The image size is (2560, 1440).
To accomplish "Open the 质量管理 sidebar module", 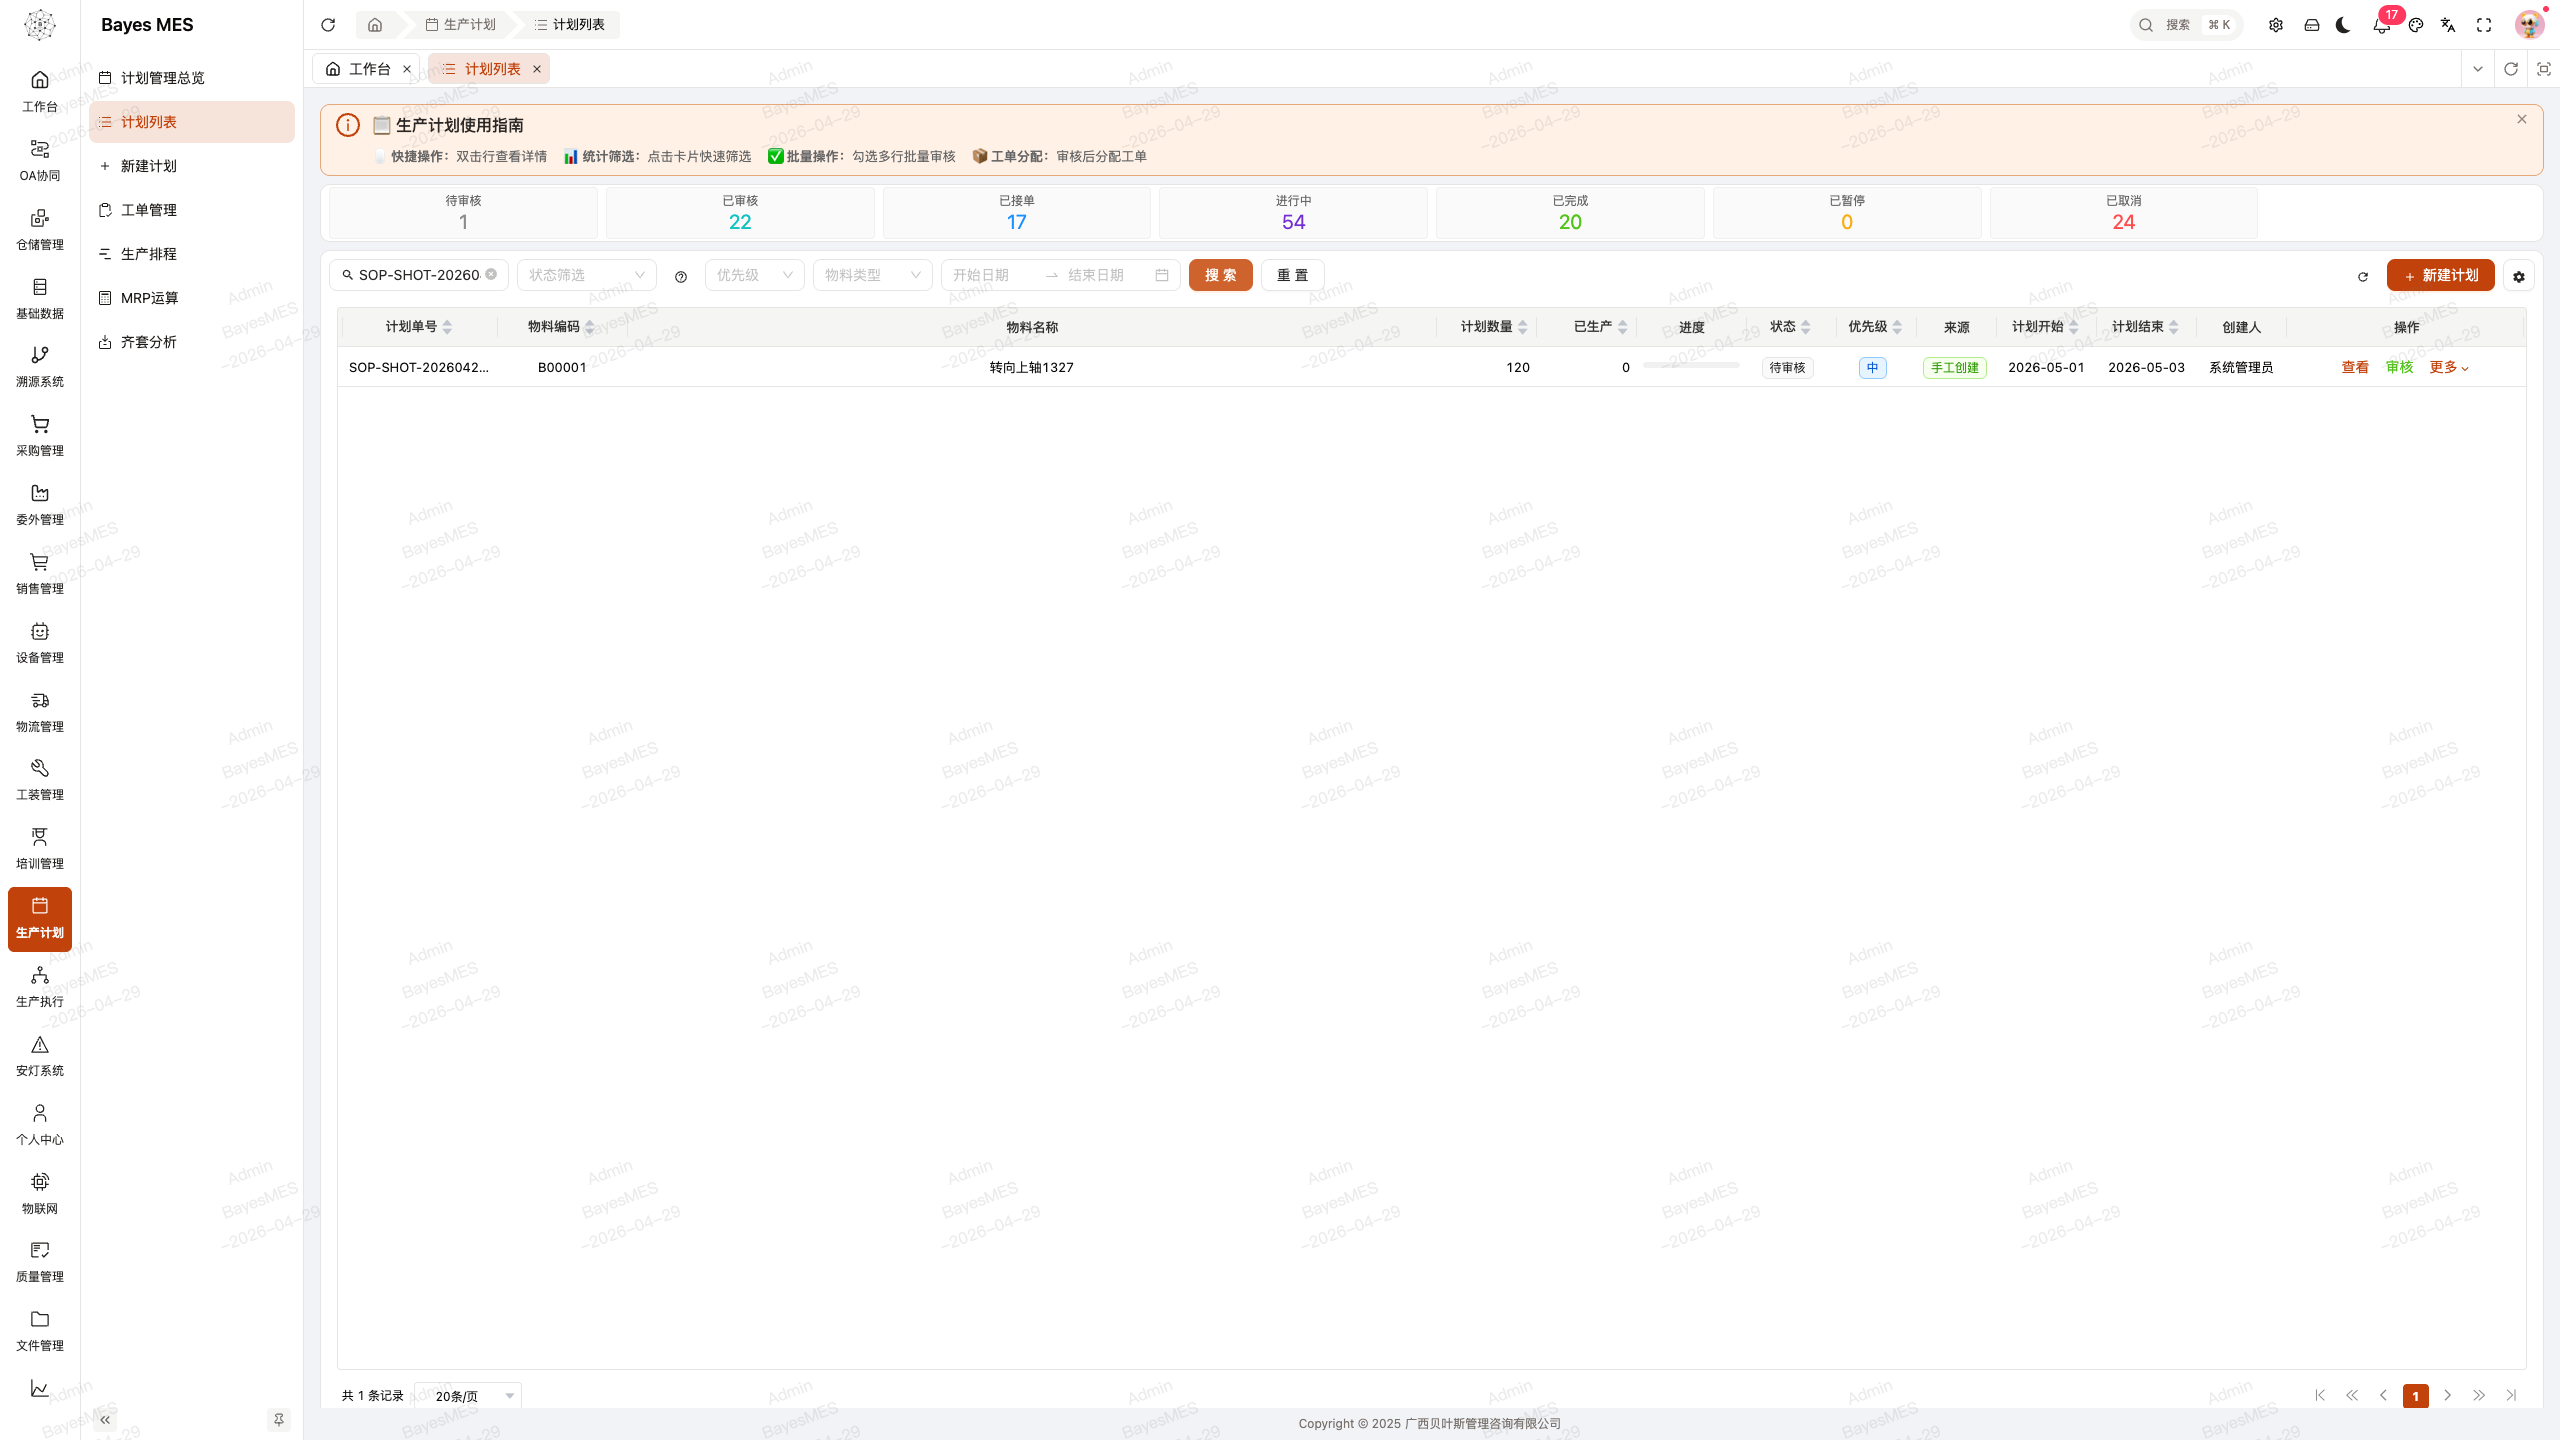I will [x=40, y=1262].
